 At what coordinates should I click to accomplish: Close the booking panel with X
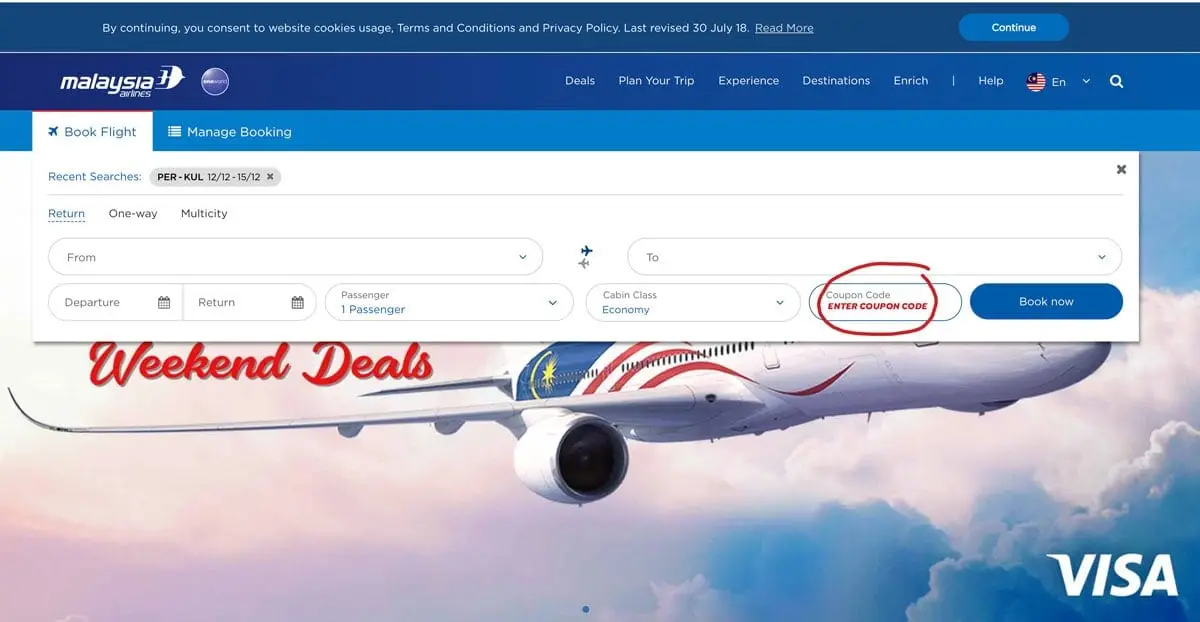1121,169
